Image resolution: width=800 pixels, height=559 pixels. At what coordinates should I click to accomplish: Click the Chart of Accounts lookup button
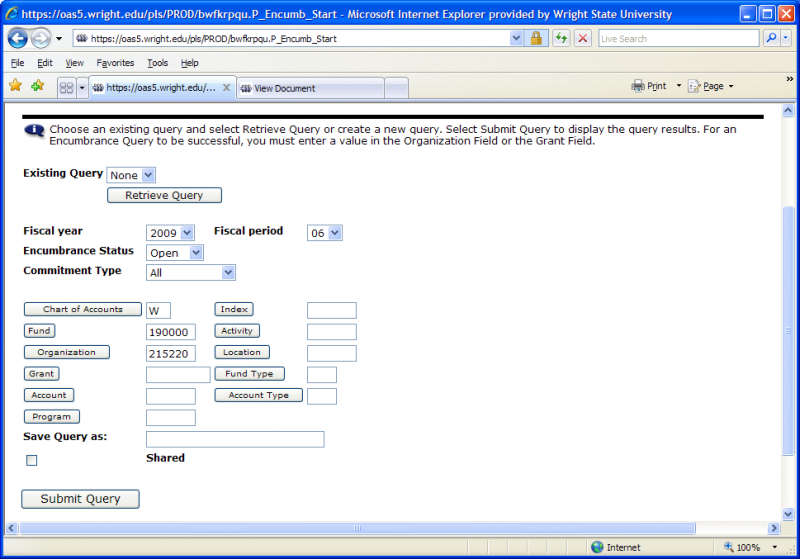[x=83, y=310]
